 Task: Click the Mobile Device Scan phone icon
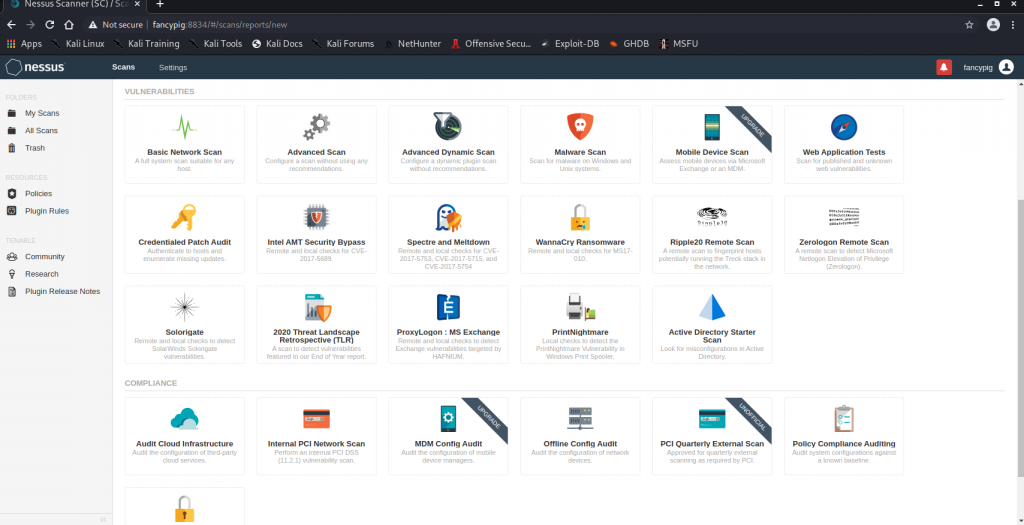pyautogui.click(x=712, y=127)
